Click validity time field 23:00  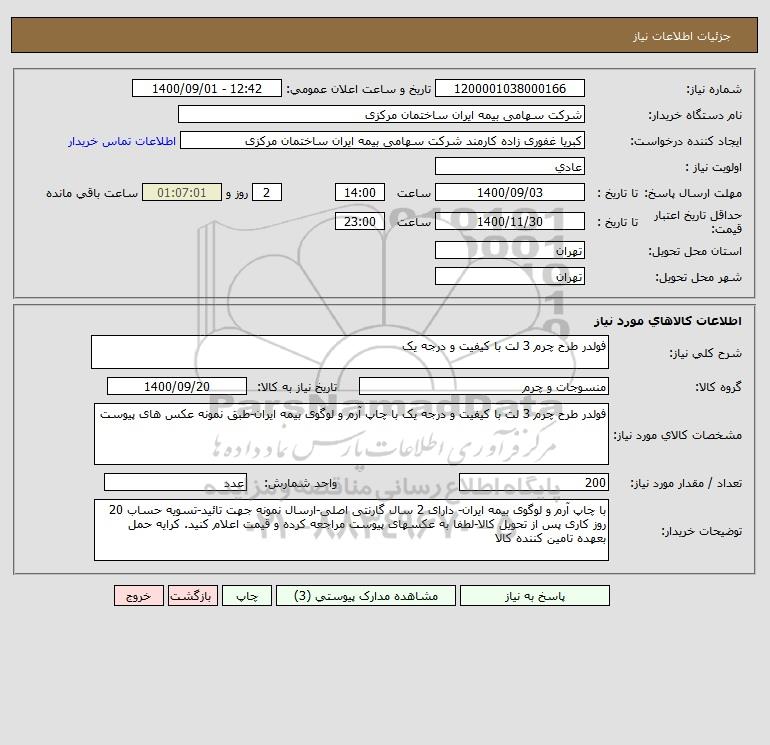click(359, 221)
